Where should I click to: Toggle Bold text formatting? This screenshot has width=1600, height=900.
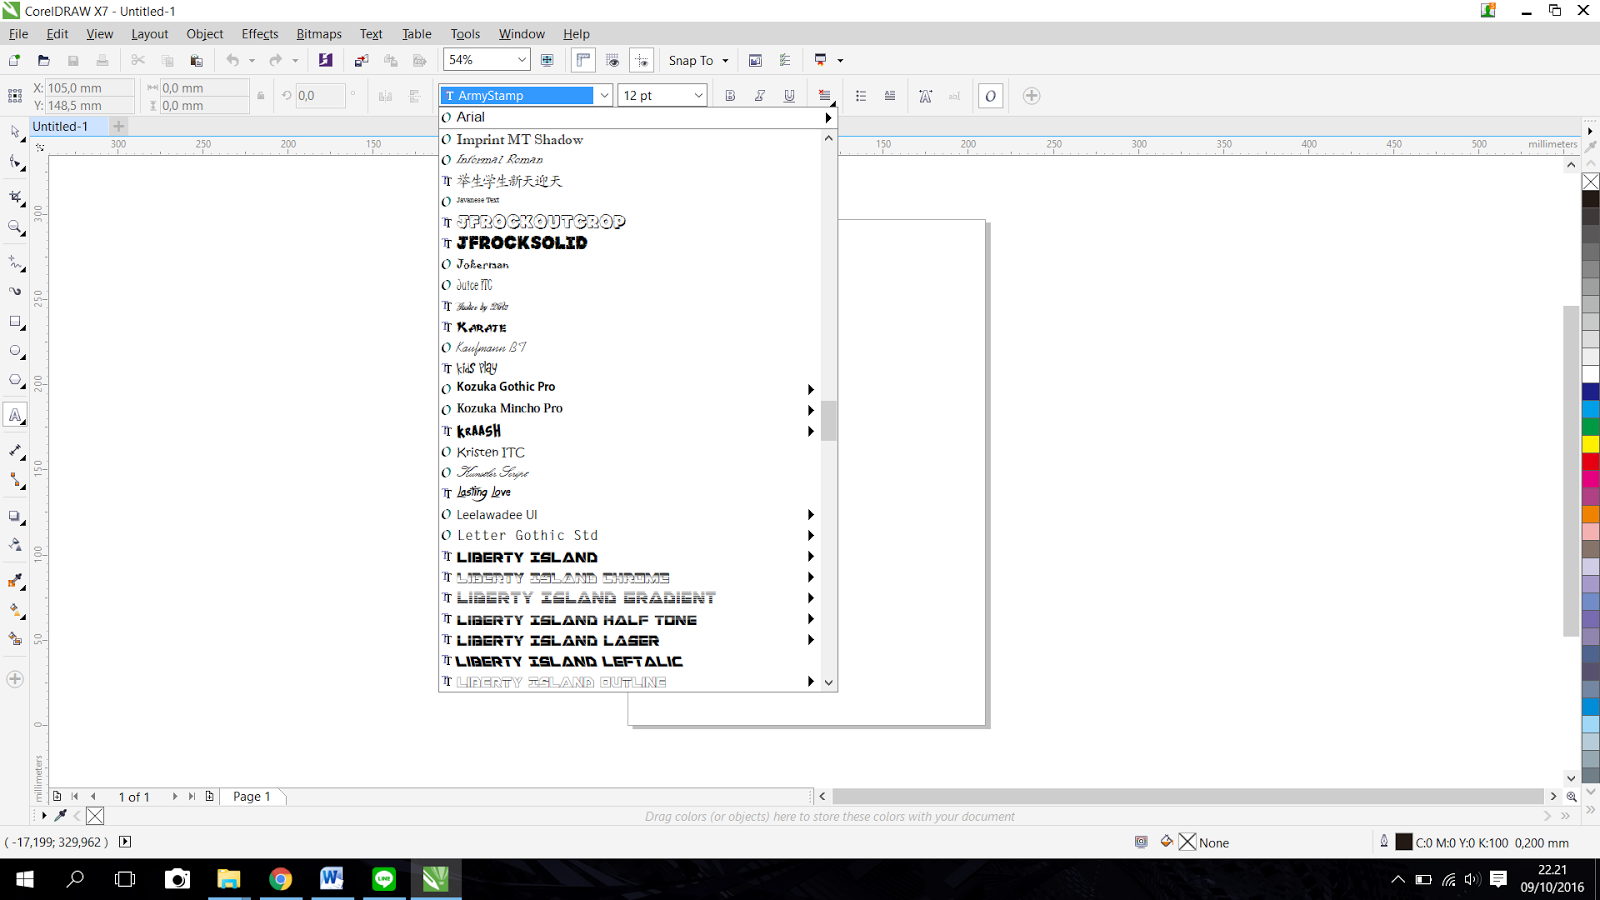[x=730, y=96]
